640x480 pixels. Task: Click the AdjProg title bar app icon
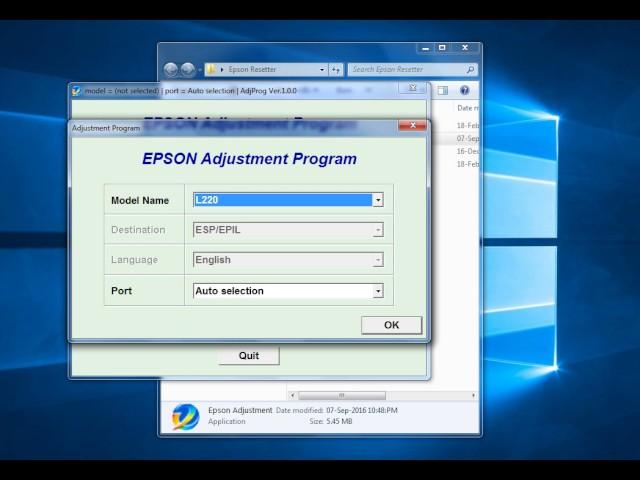click(76, 91)
